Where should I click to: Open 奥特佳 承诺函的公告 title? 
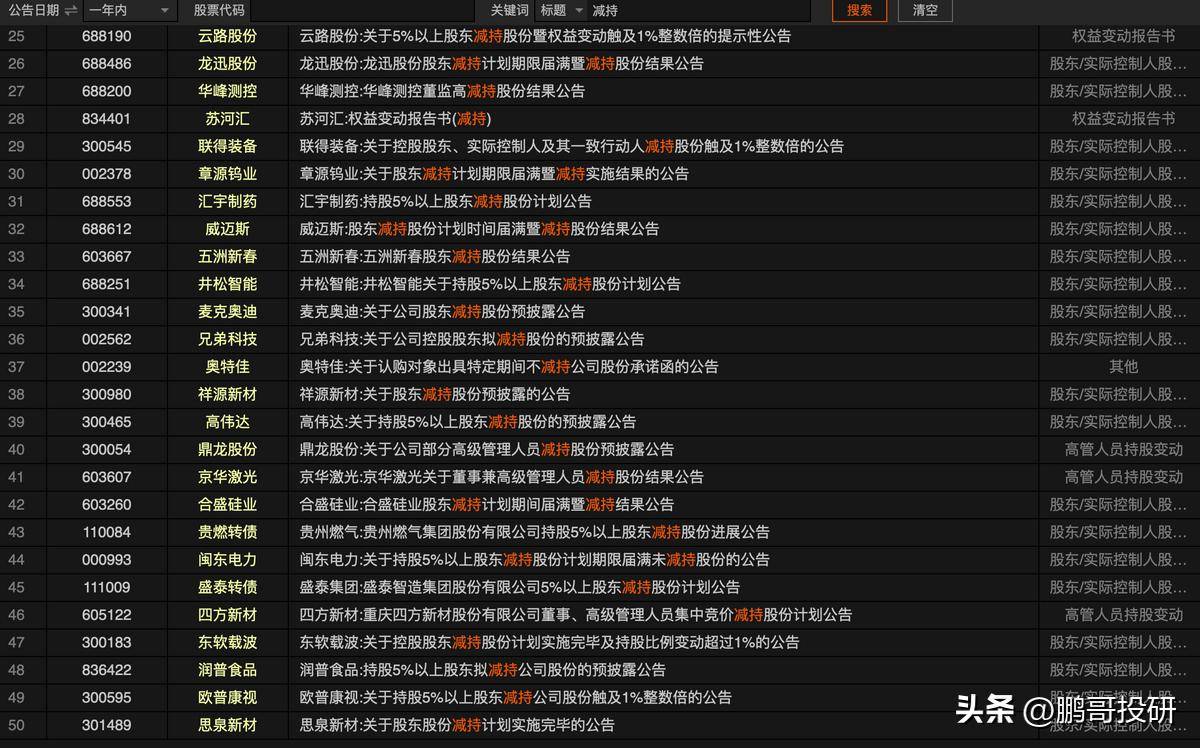tap(509, 366)
